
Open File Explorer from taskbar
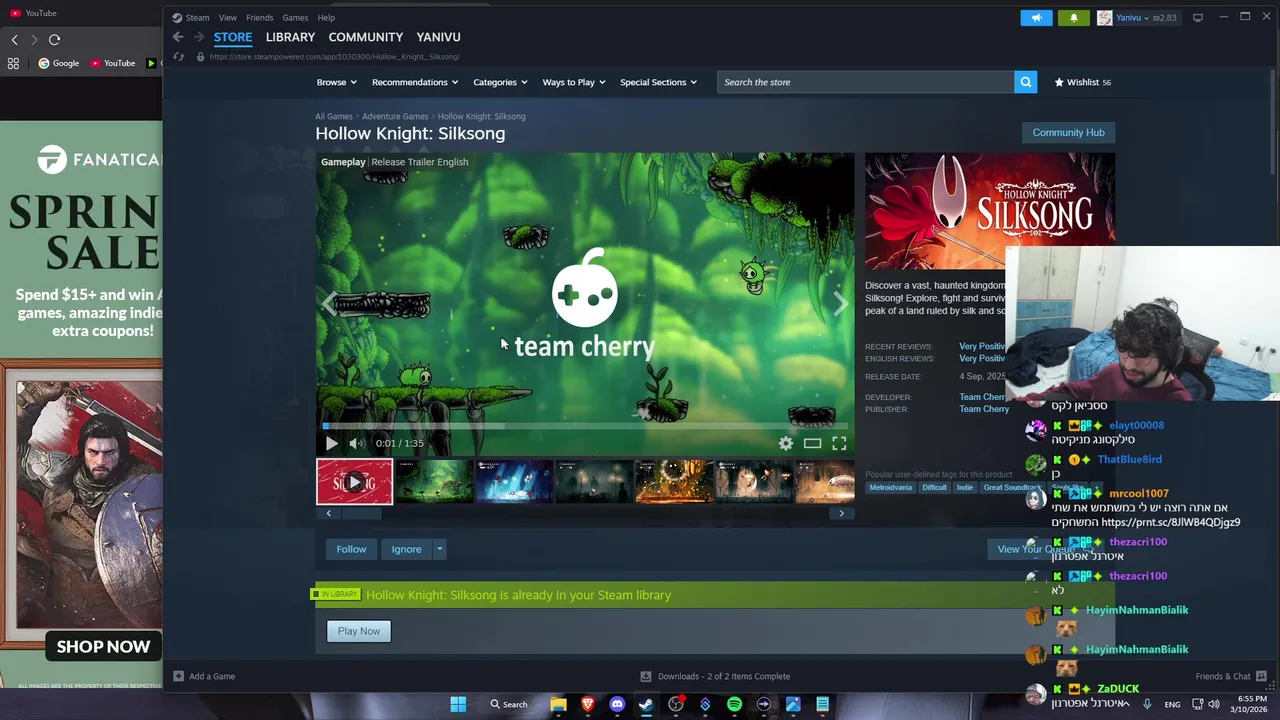click(x=558, y=704)
